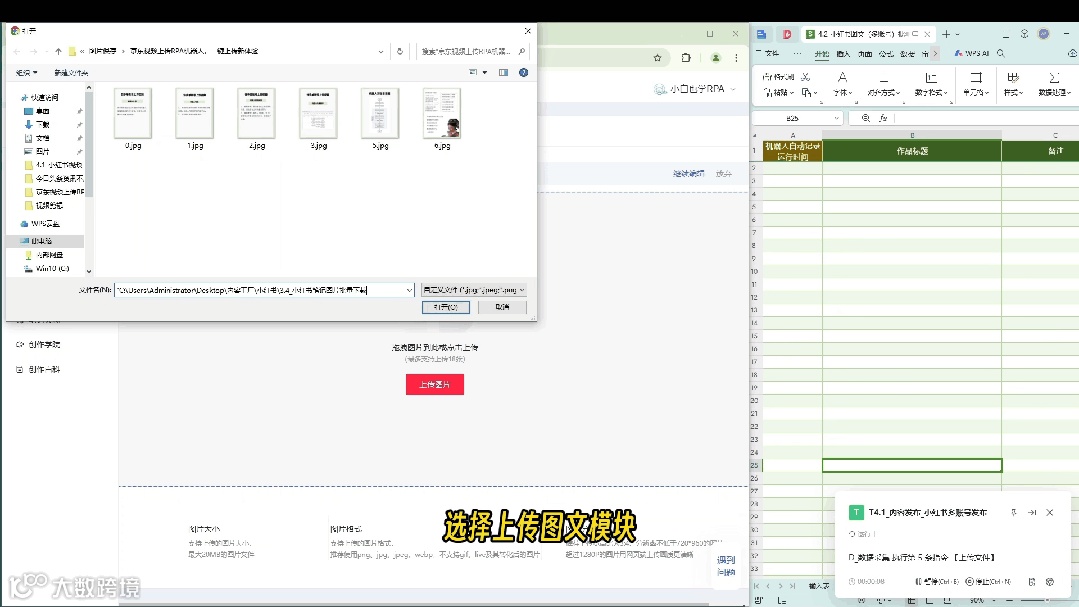Click the WPS document tab icon
The image size is (1079, 607).
(x=762, y=34)
